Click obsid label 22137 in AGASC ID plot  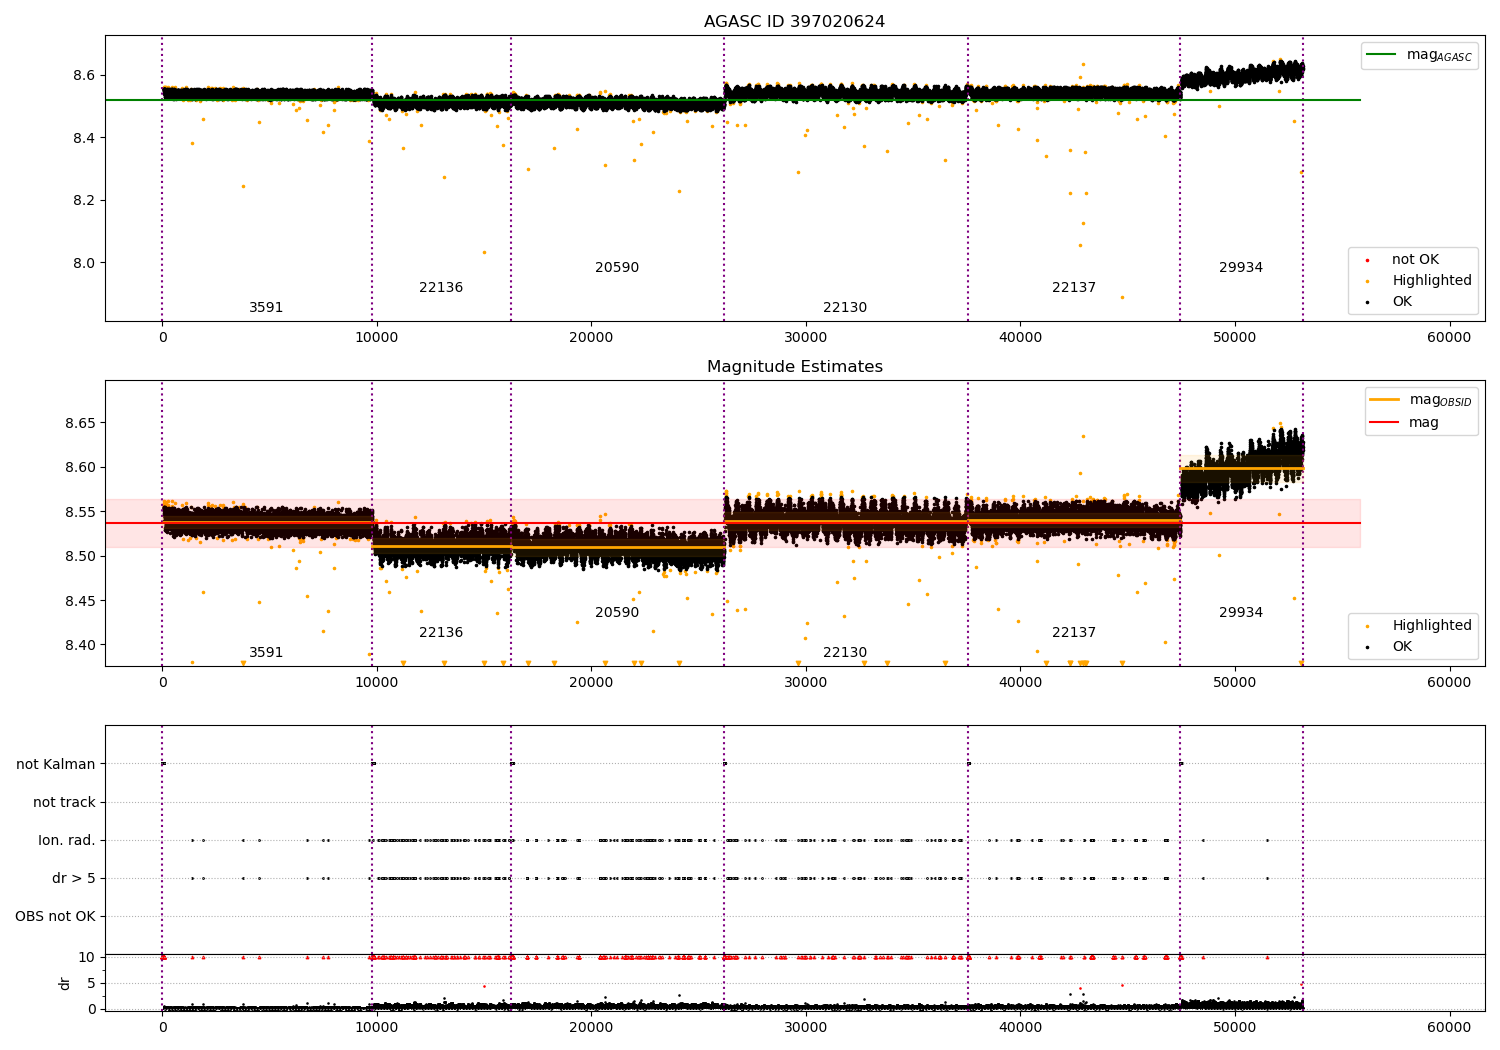tap(1074, 288)
